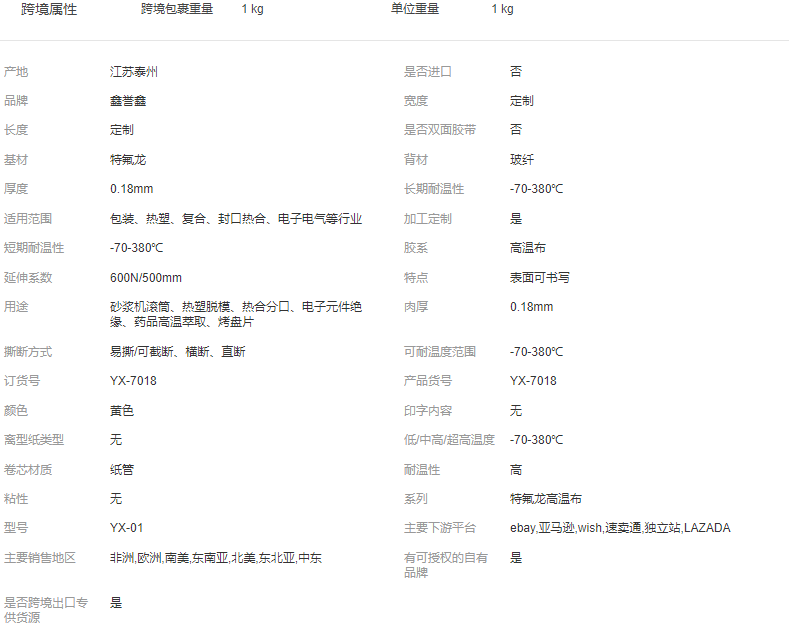Viewport: 789px width, 630px height.
Task: Click the 是否跨境出口专供货源 label
Action: 46,610
